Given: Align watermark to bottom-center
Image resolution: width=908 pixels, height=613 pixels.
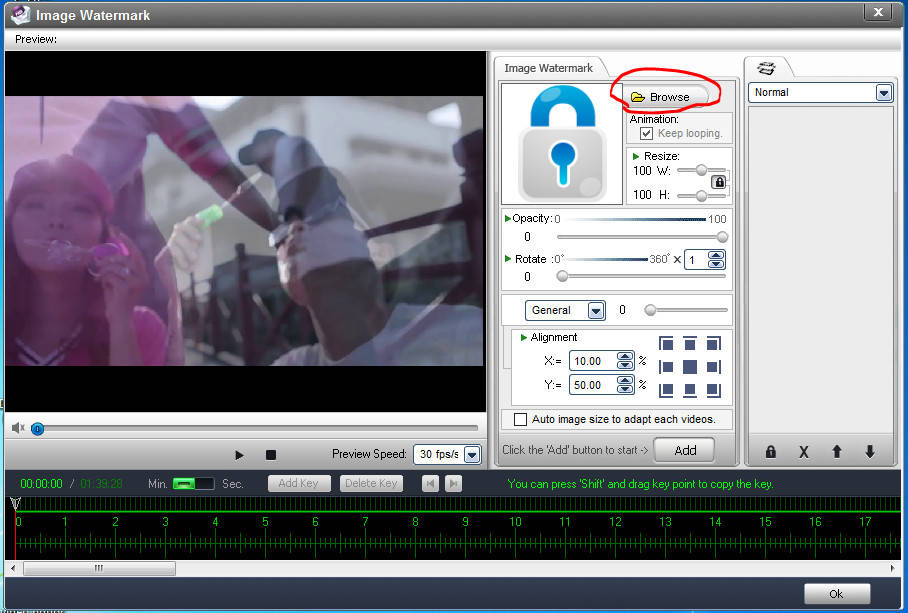Looking at the screenshot, I should tap(690, 390).
